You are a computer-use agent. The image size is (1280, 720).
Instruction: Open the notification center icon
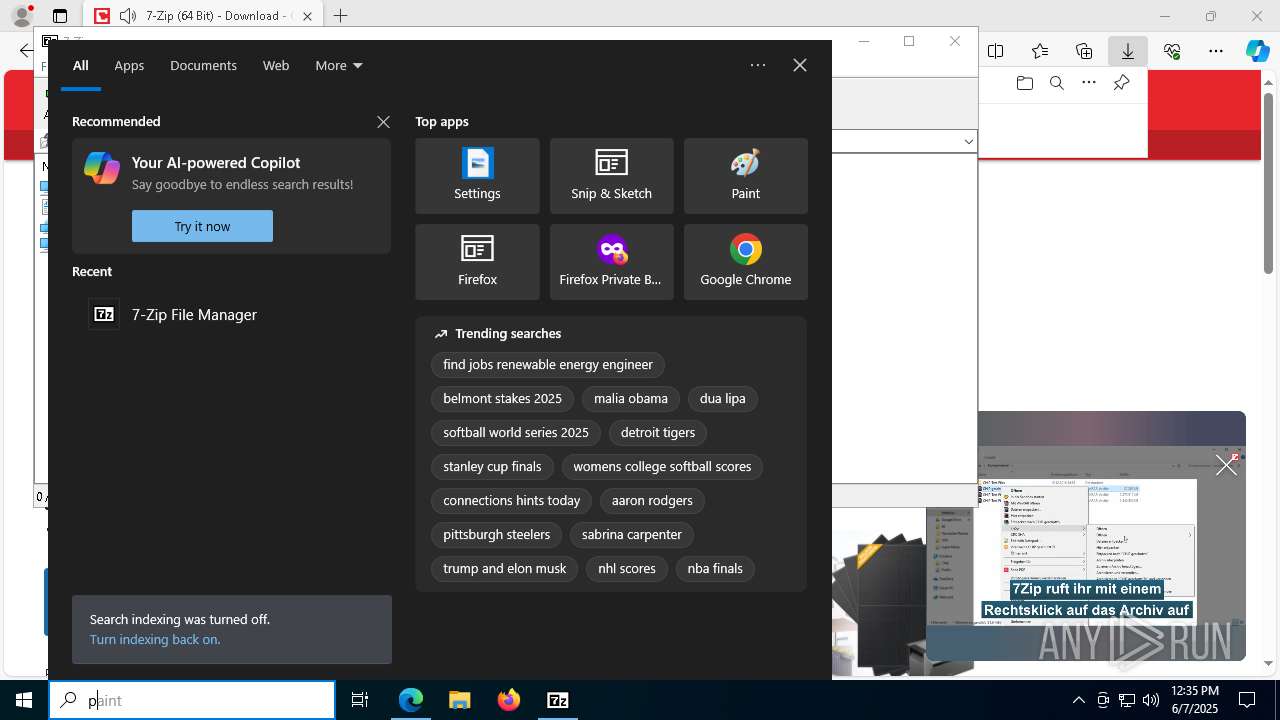coord(1247,700)
